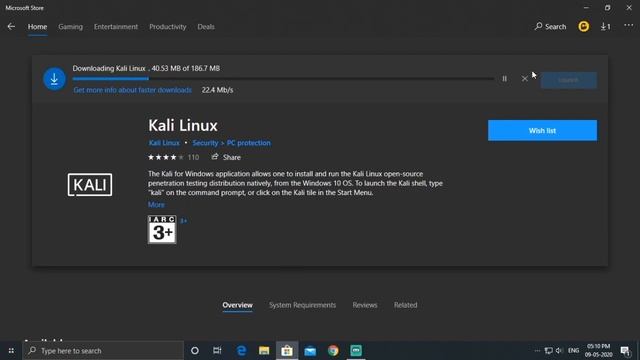
Task: Click the Microsoft Store taskbar icon
Action: click(287, 351)
